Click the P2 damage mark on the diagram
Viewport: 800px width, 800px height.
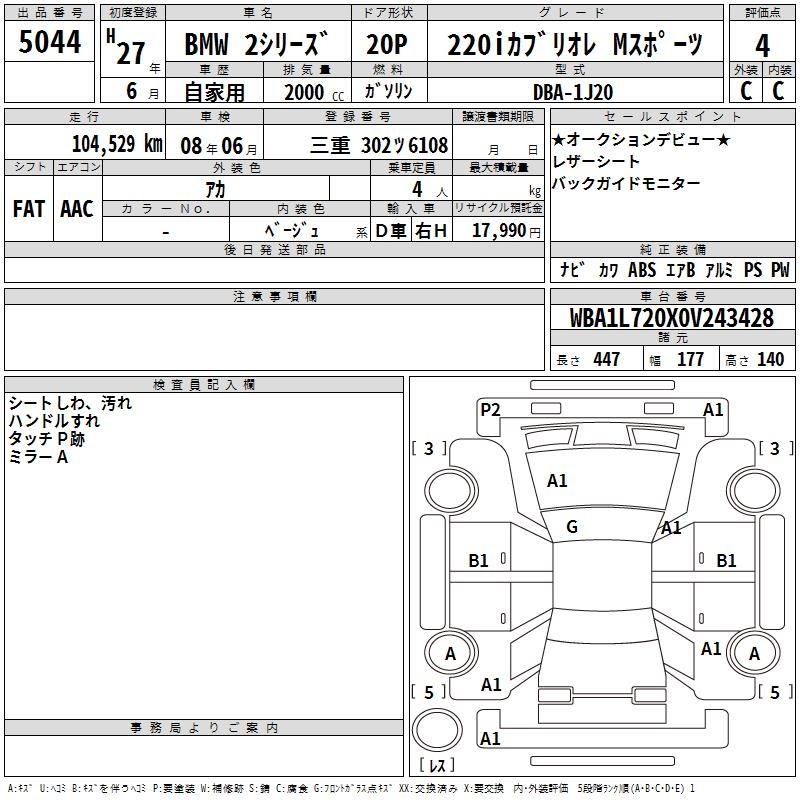point(490,410)
